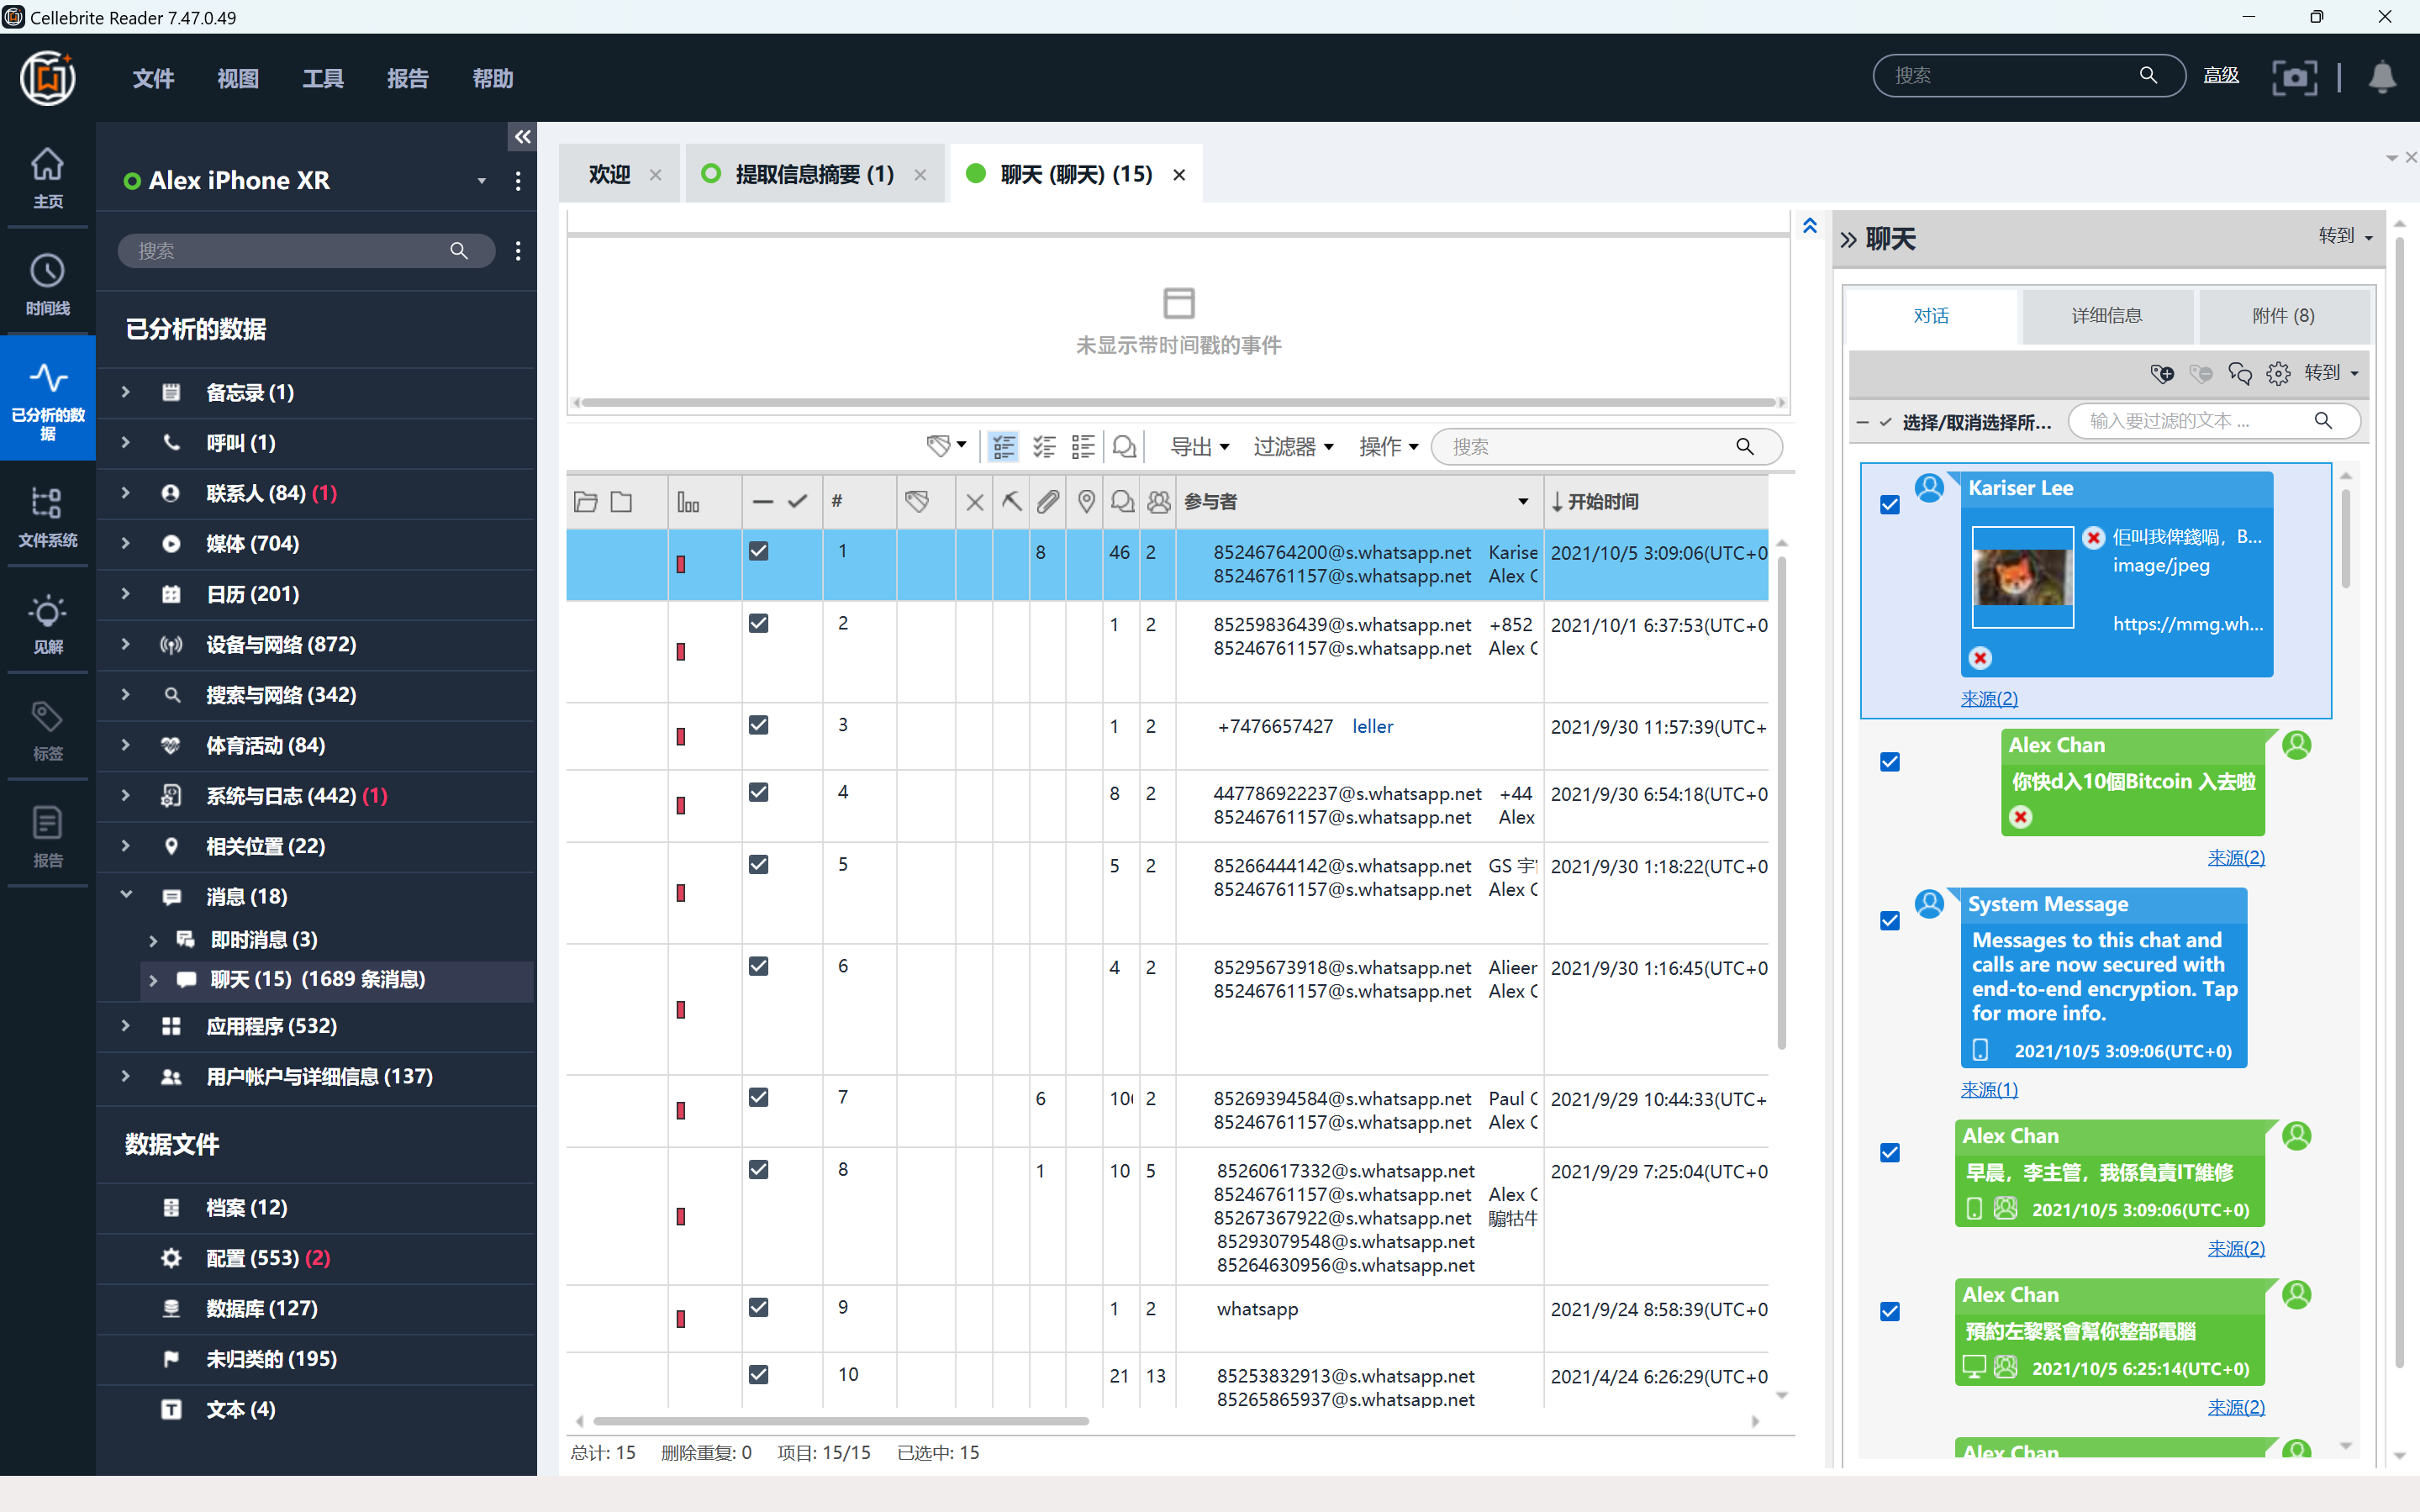Switch to the 详细信息 tab
The width and height of the screenshot is (2420, 1512).
pyautogui.click(x=2106, y=316)
